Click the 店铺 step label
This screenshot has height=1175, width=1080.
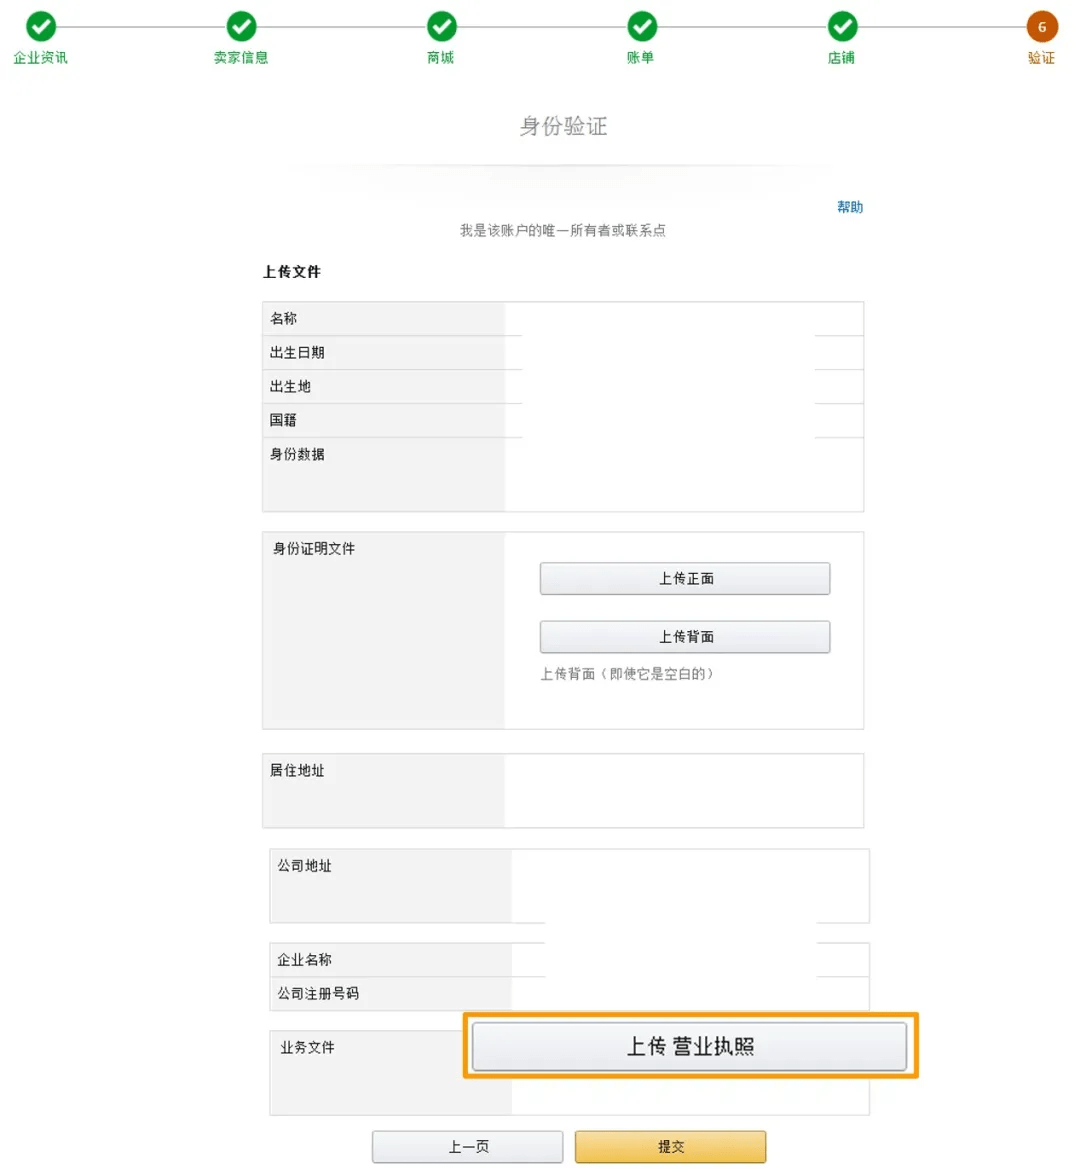tap(842, 58)
